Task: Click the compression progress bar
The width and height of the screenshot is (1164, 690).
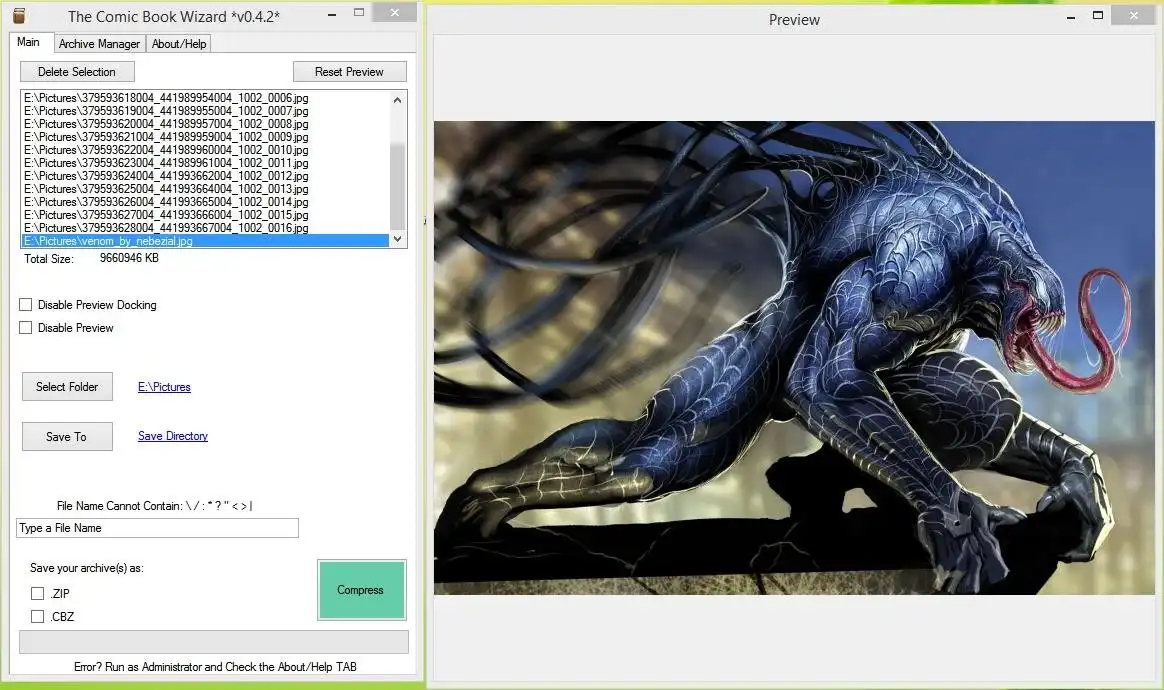Action: 214,642
